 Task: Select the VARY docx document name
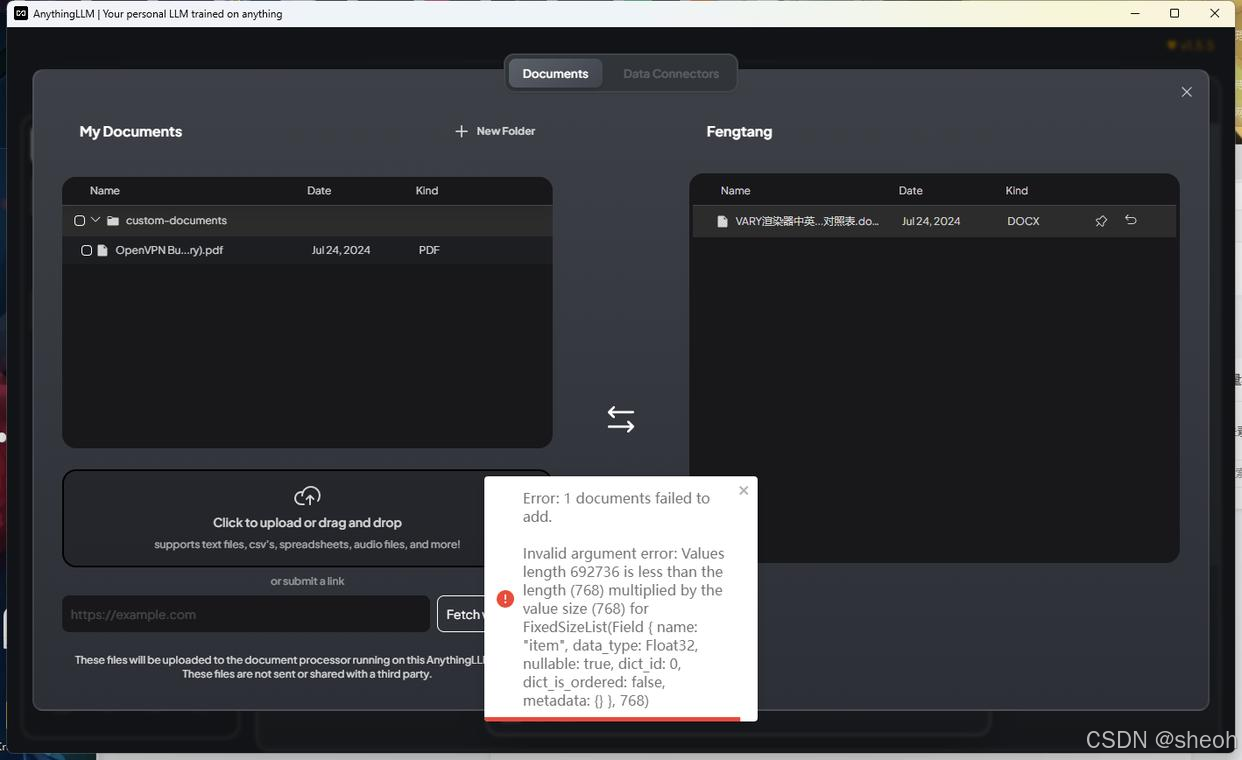pyautogui.click(x=807, y=221)
